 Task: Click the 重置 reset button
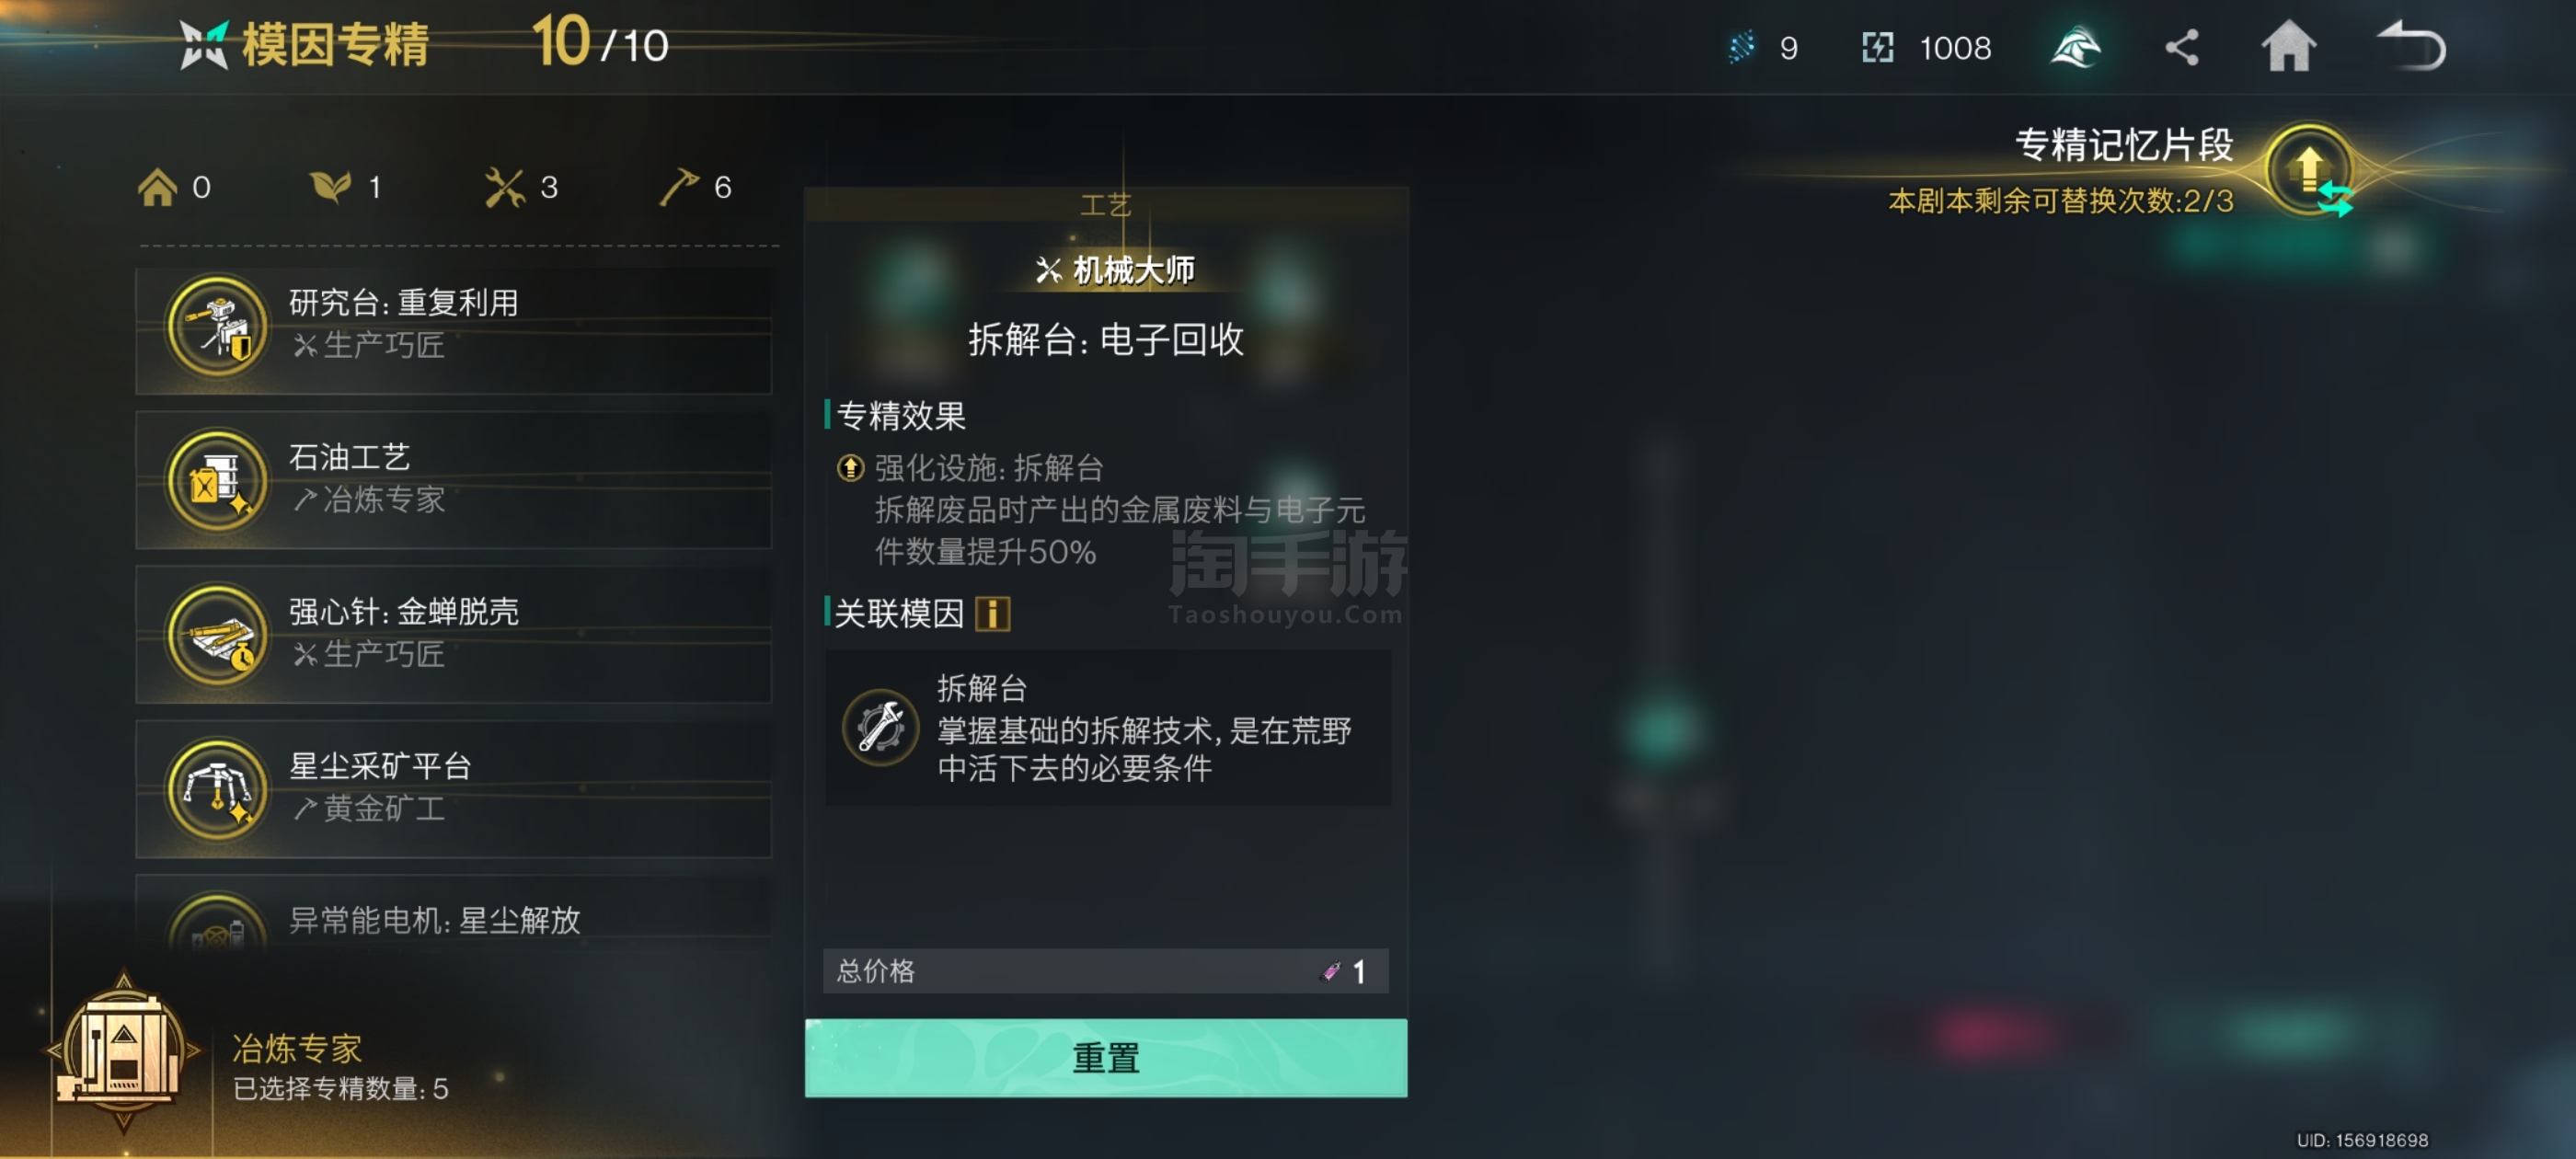click(x=1106, y=1058)
